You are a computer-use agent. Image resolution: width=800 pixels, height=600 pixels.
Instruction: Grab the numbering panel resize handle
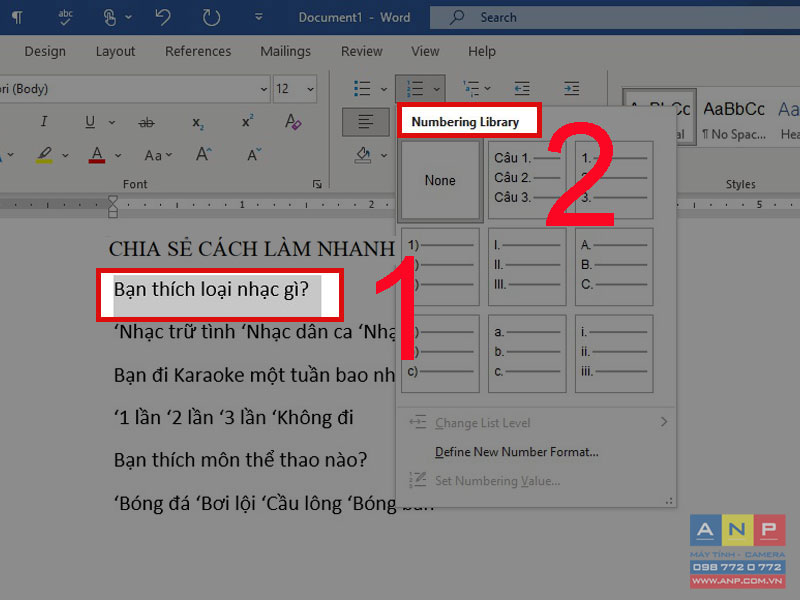[x=668, y=501]
